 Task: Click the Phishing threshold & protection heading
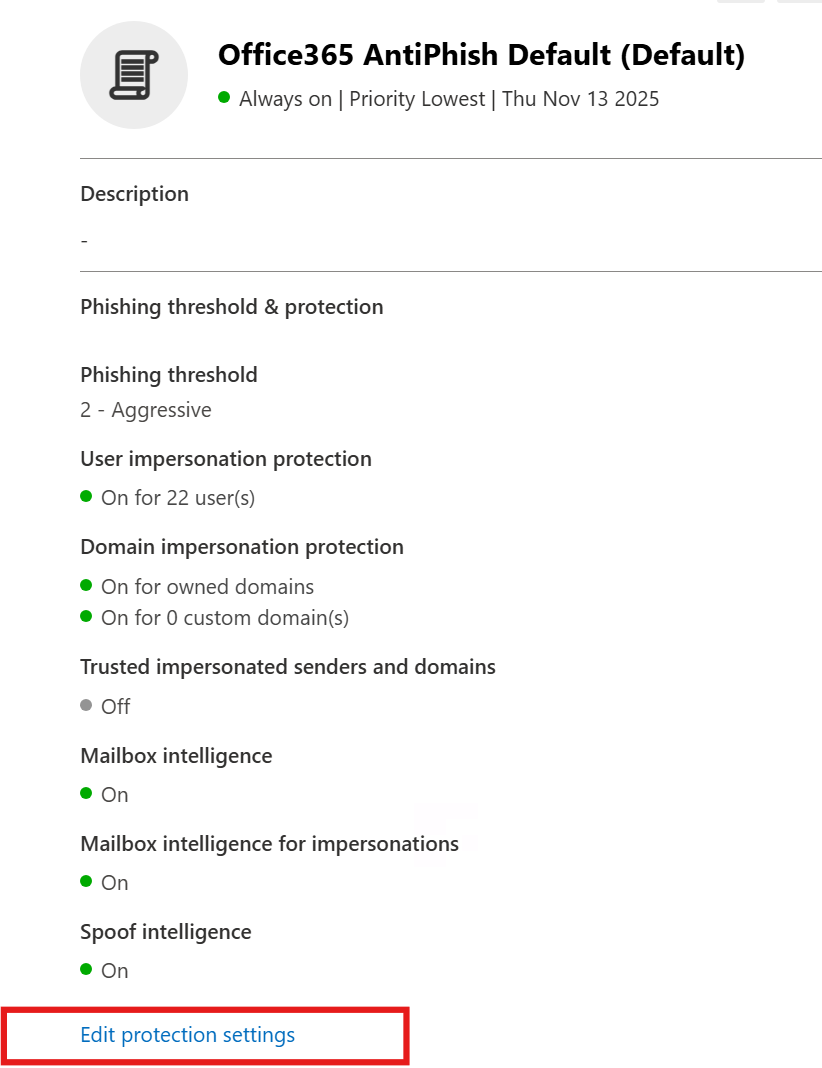pyautogui.click(x=231, y=307)
